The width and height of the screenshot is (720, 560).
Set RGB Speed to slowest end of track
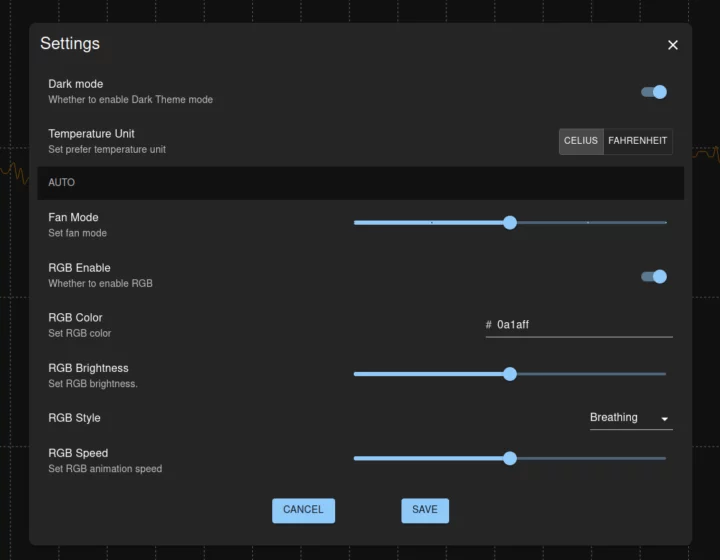point(355,459)
